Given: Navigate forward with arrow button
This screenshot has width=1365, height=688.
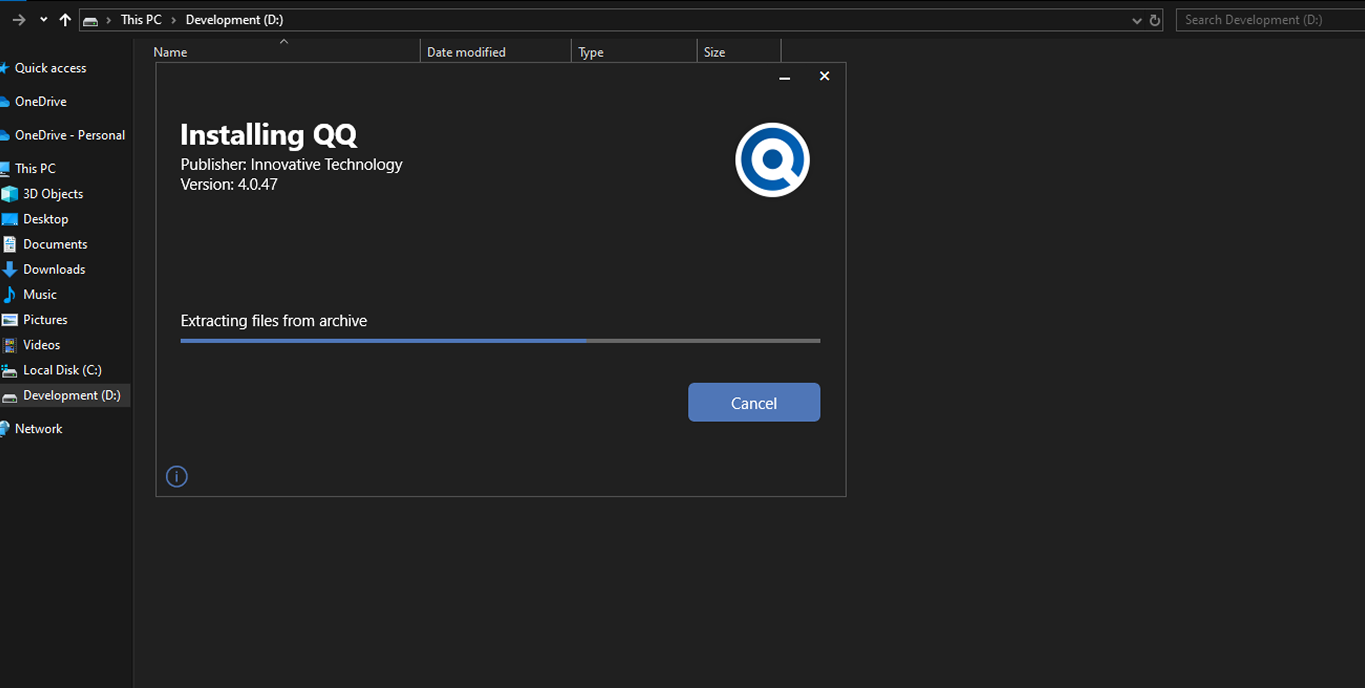Looking at the screenshot, I should pyautogui.click(x=18, y=20).
